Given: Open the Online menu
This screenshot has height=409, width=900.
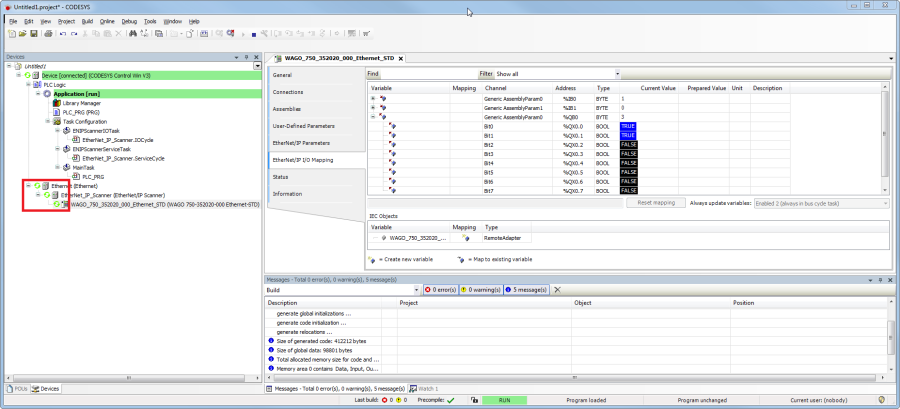Looking at the screenshot, I should (107, 20).
